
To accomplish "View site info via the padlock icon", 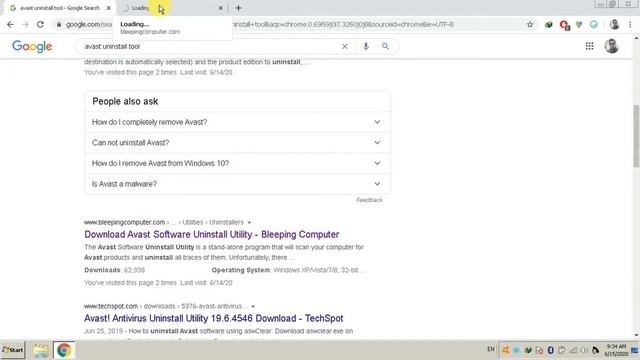I will coord(59,24).
